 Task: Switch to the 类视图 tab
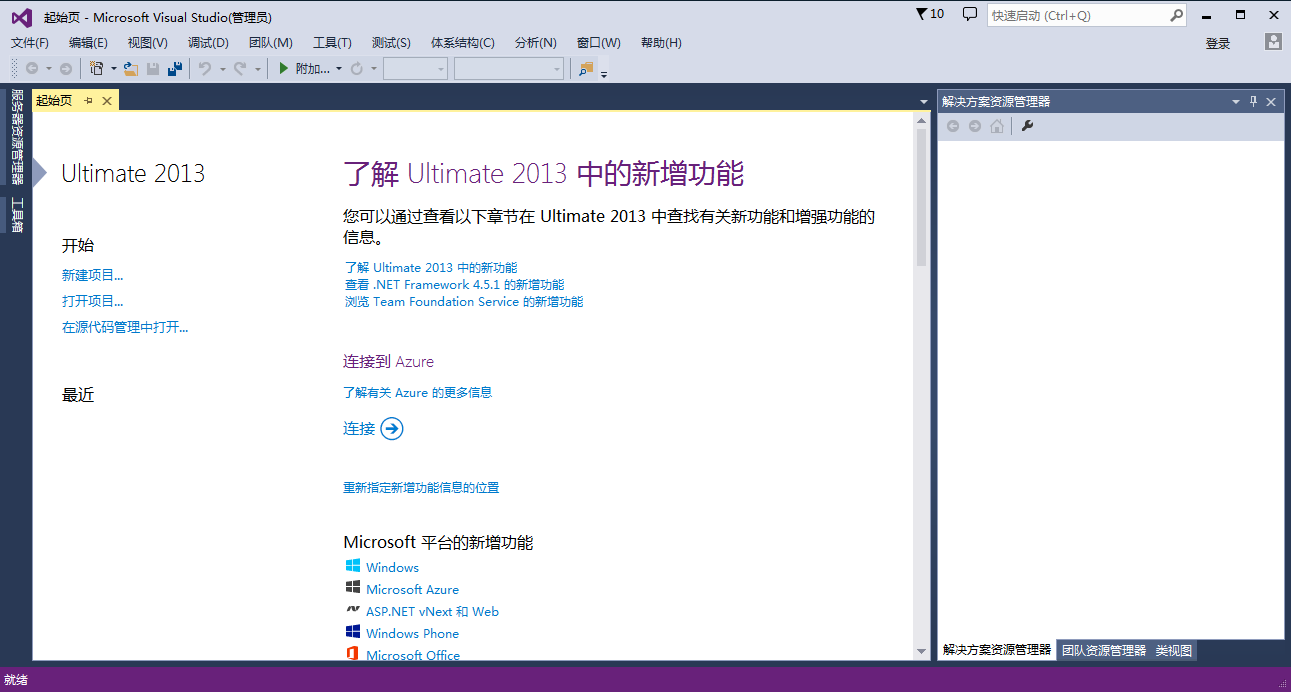pos(1174,650)
